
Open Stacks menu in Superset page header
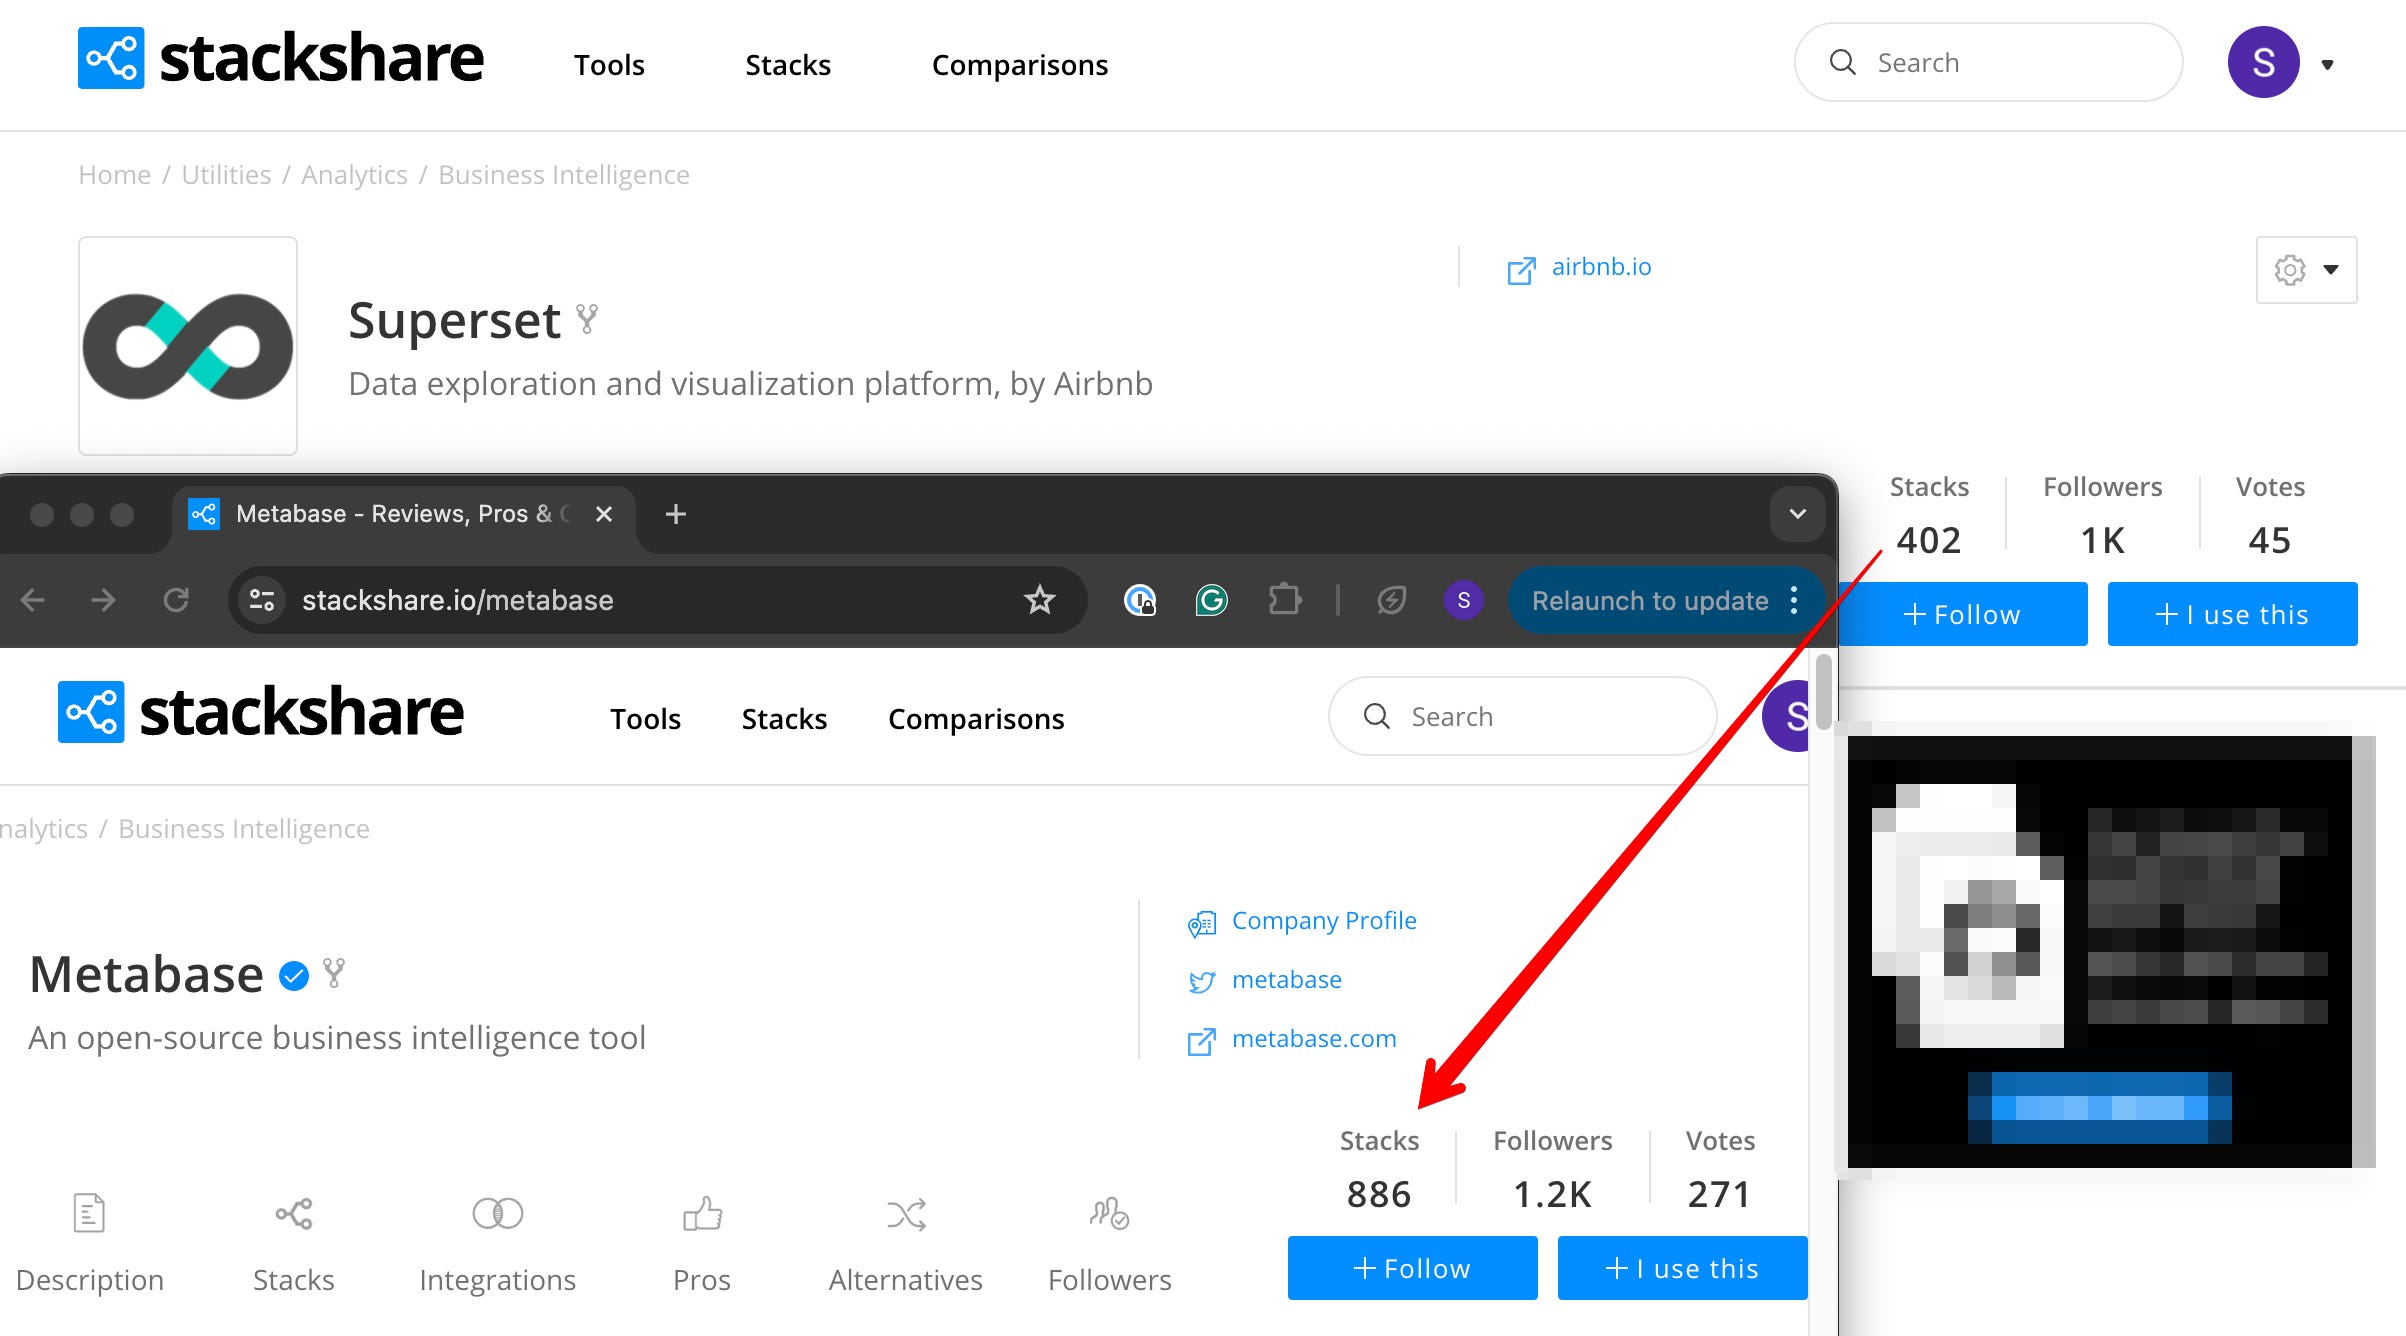pos(788,65)
